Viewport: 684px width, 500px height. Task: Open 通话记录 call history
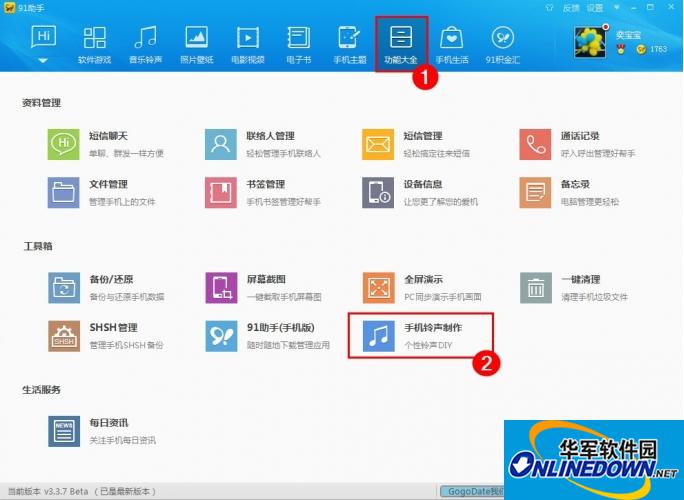tap(535, 144)
